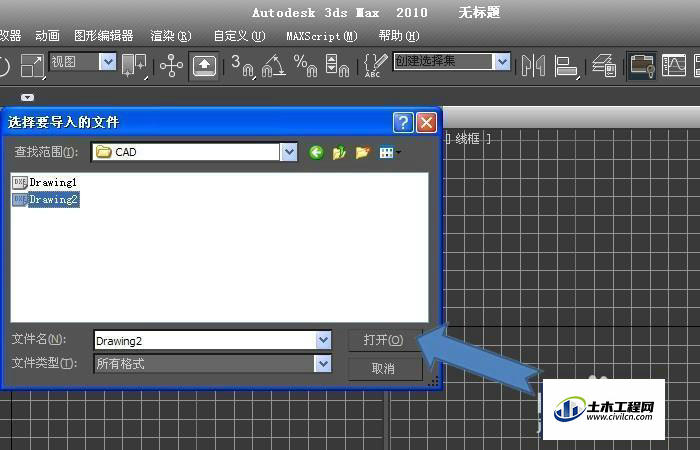Open the 动画 menu
This screenshot has width=700, height=450.
point(47,36)
